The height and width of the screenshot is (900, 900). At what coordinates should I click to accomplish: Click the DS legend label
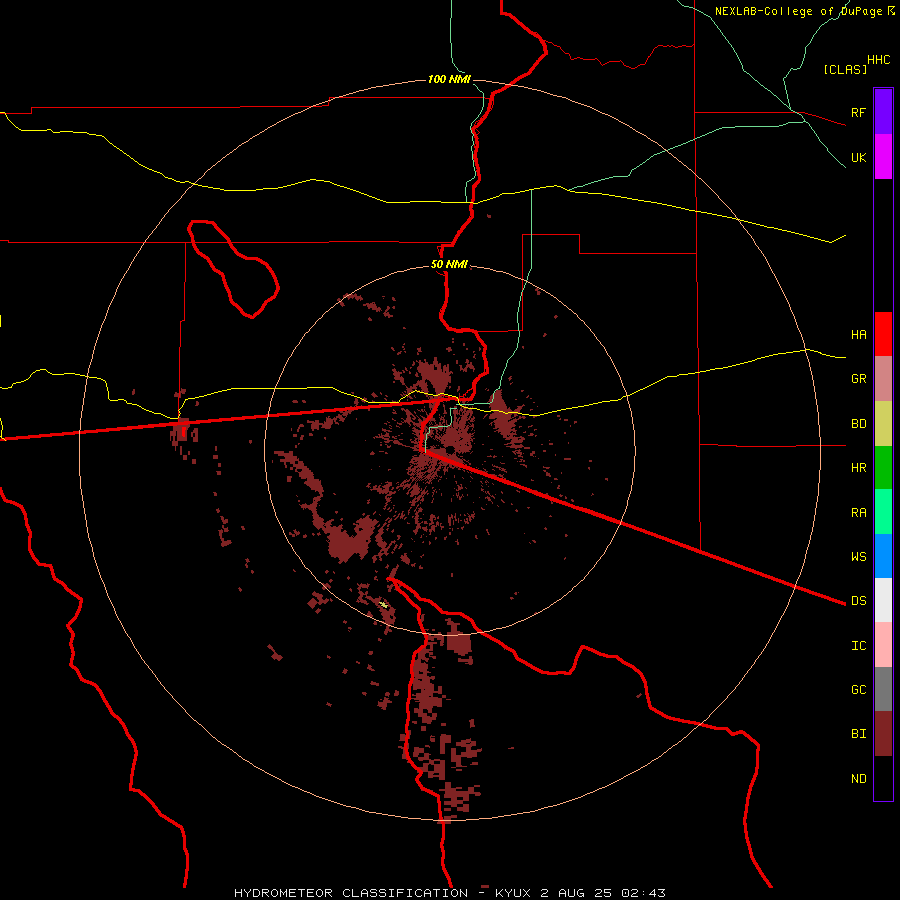point(858,600)
